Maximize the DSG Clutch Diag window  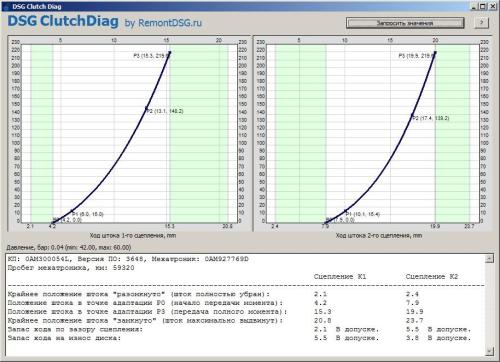(483, 6)
